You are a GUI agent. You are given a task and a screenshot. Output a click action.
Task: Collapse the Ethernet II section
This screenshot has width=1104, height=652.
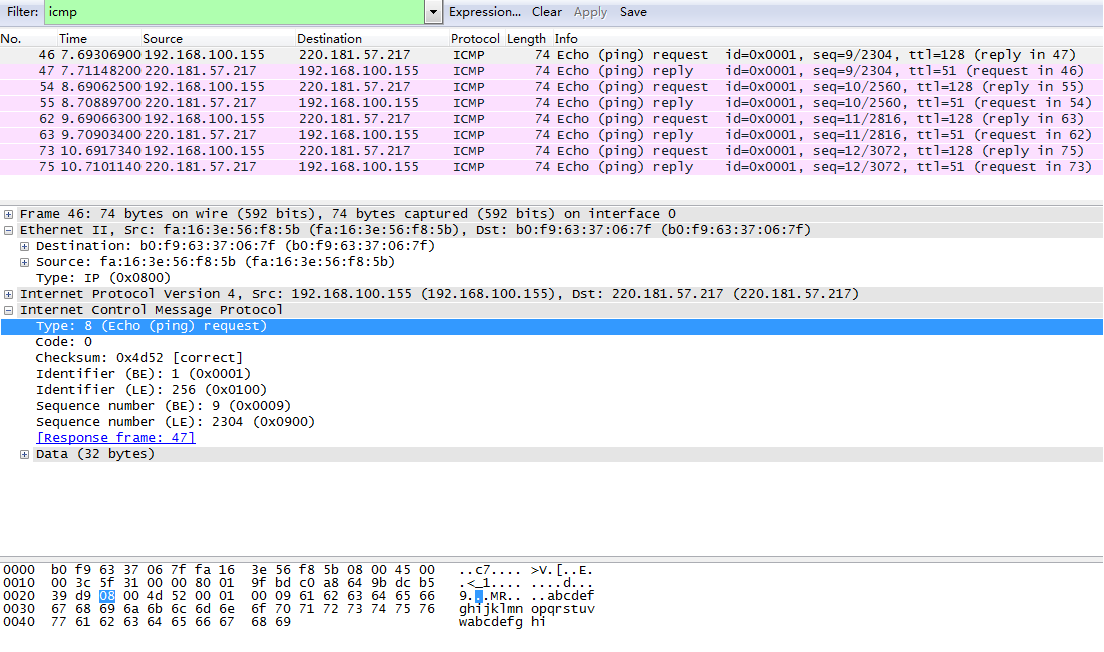point(8,229)
